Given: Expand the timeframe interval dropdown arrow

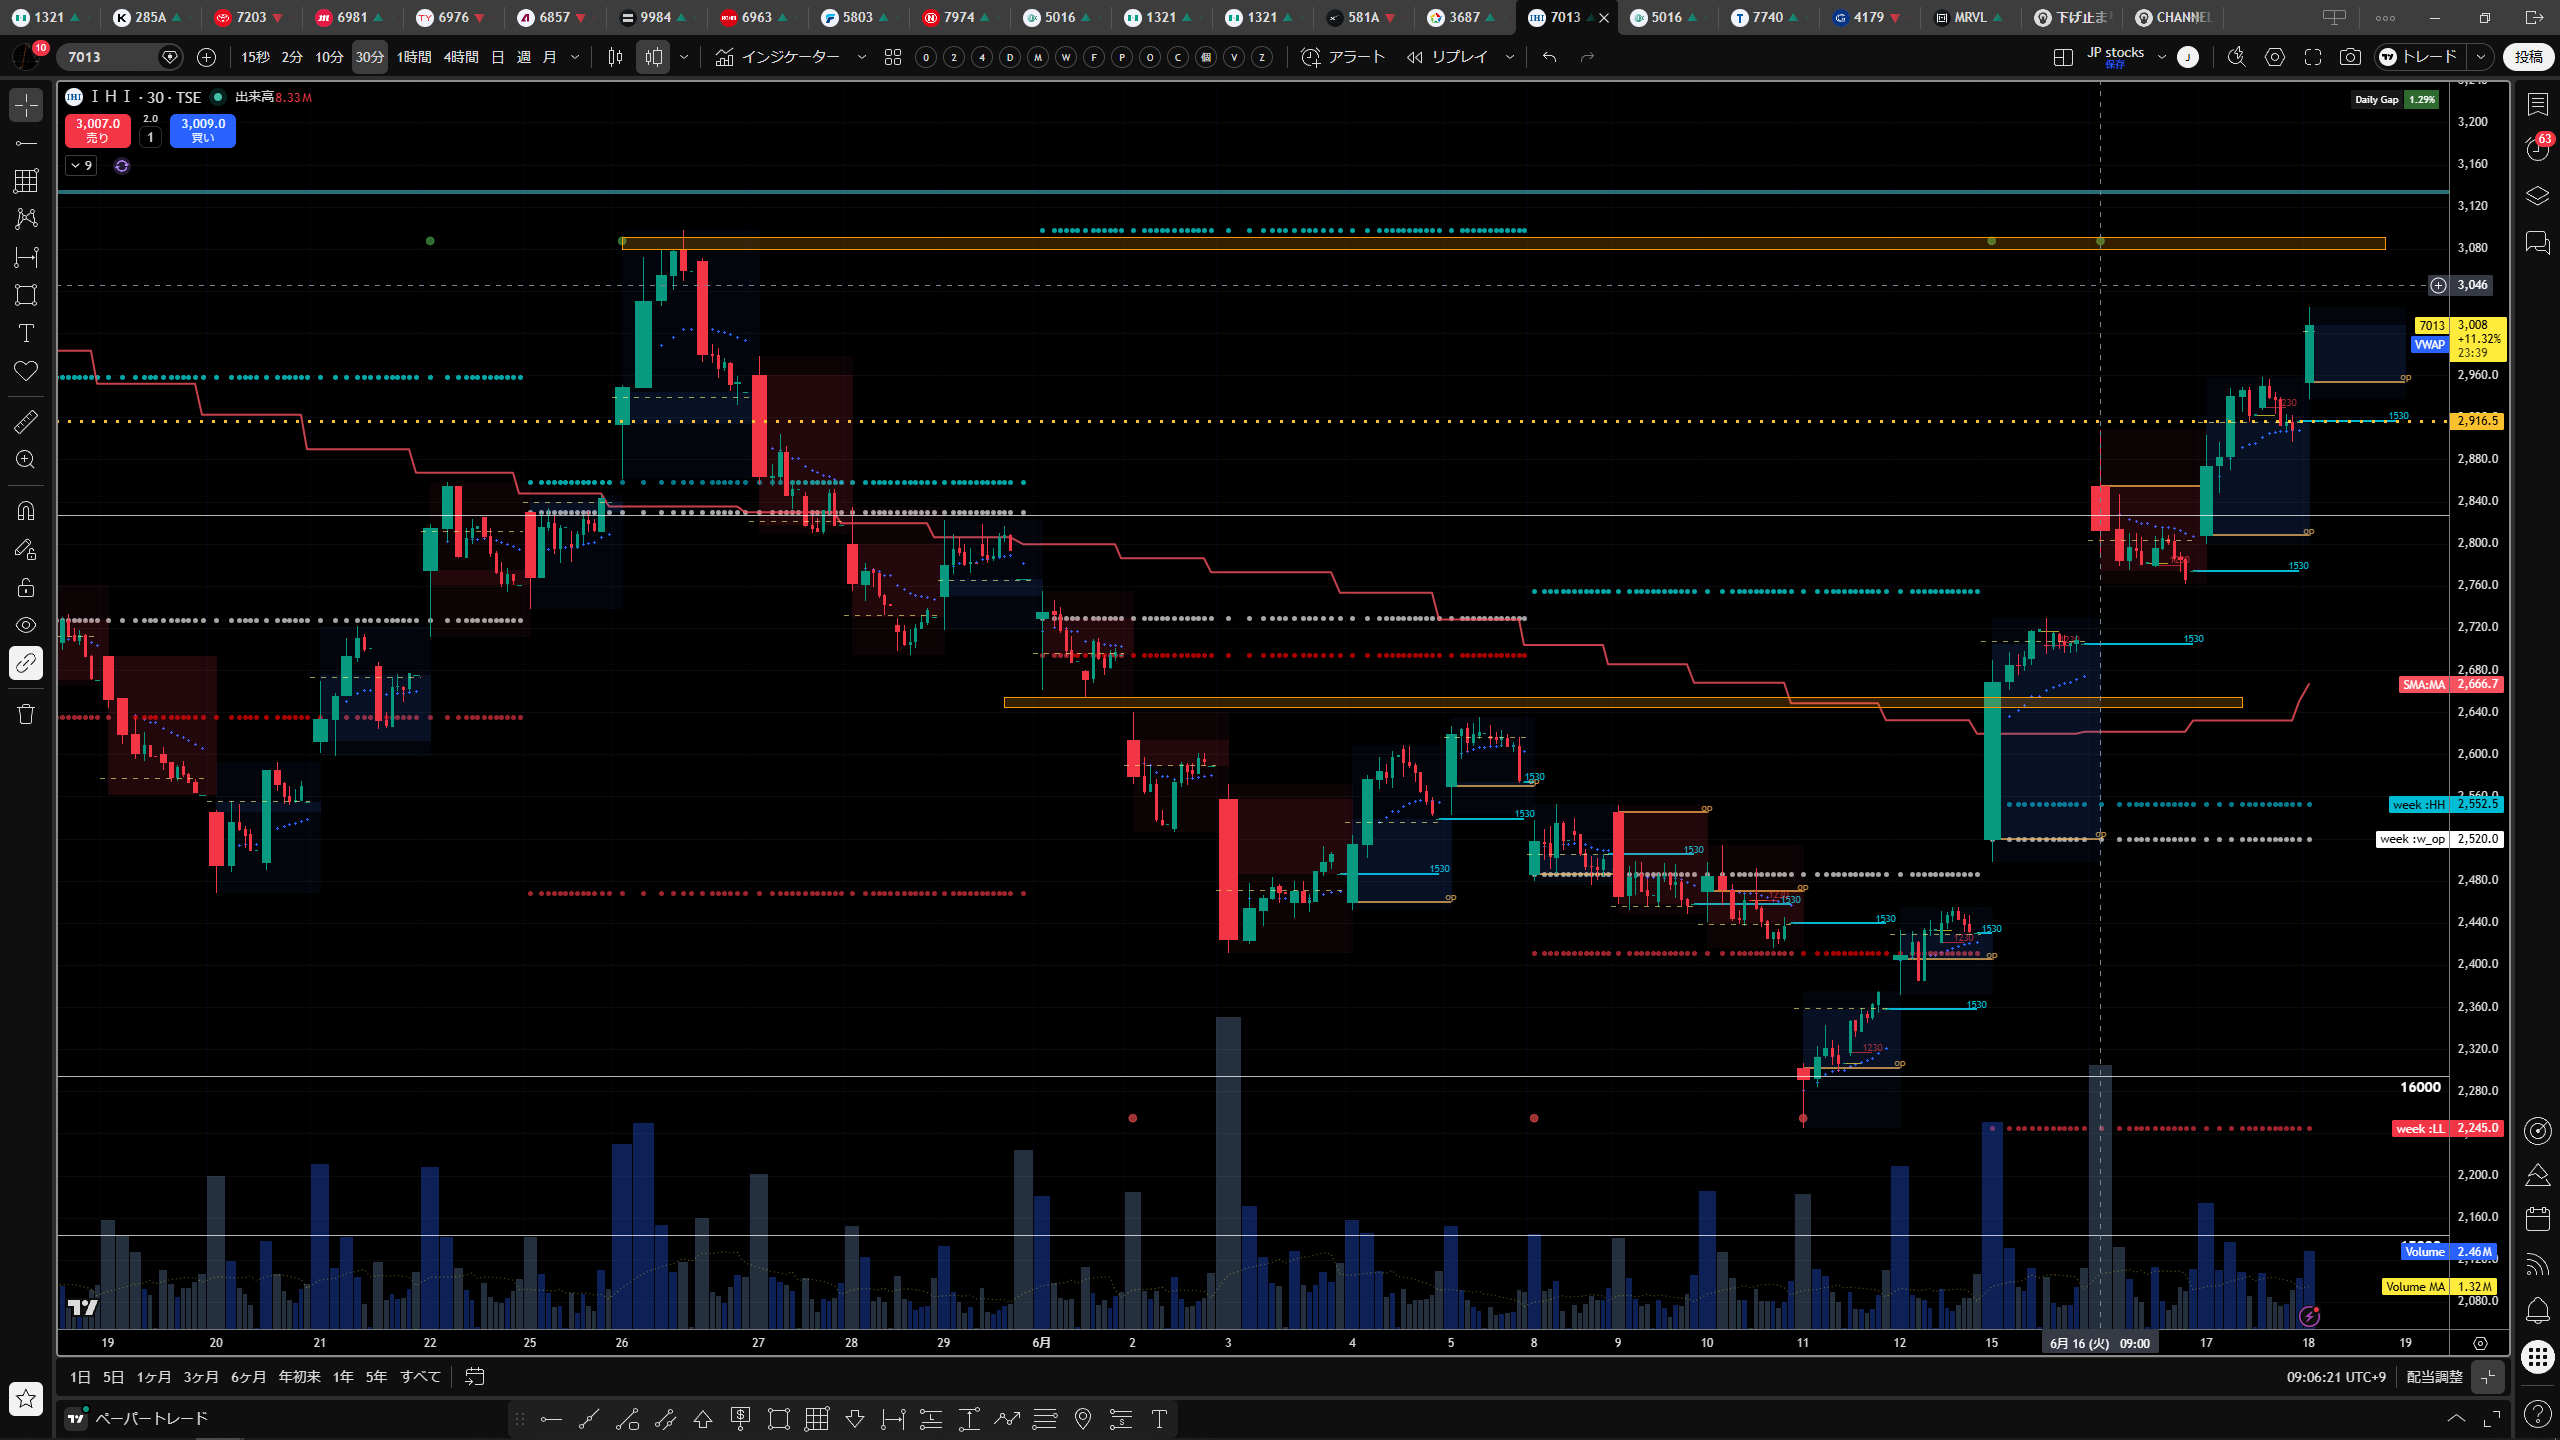Looking at the screenshot, I should click(575, 57).
